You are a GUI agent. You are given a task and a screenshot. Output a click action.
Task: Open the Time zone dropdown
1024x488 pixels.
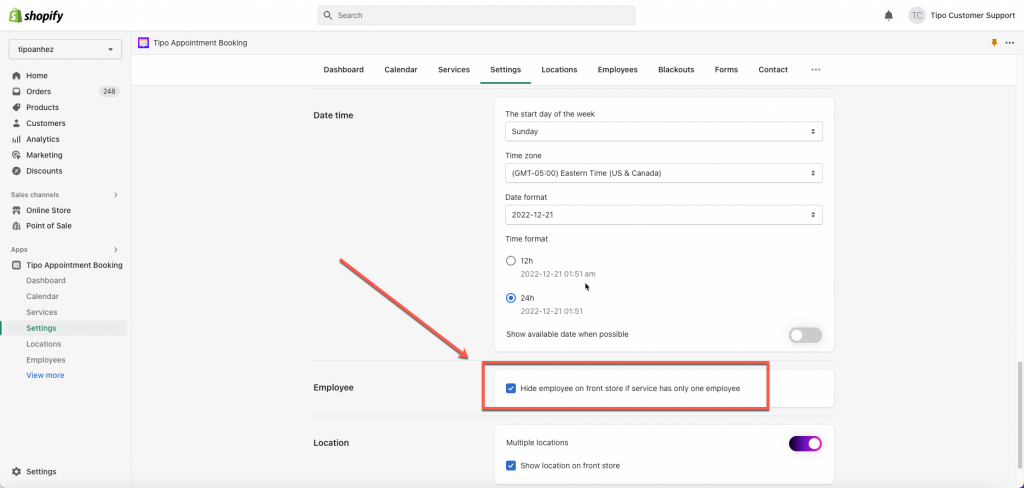[664, 173]
